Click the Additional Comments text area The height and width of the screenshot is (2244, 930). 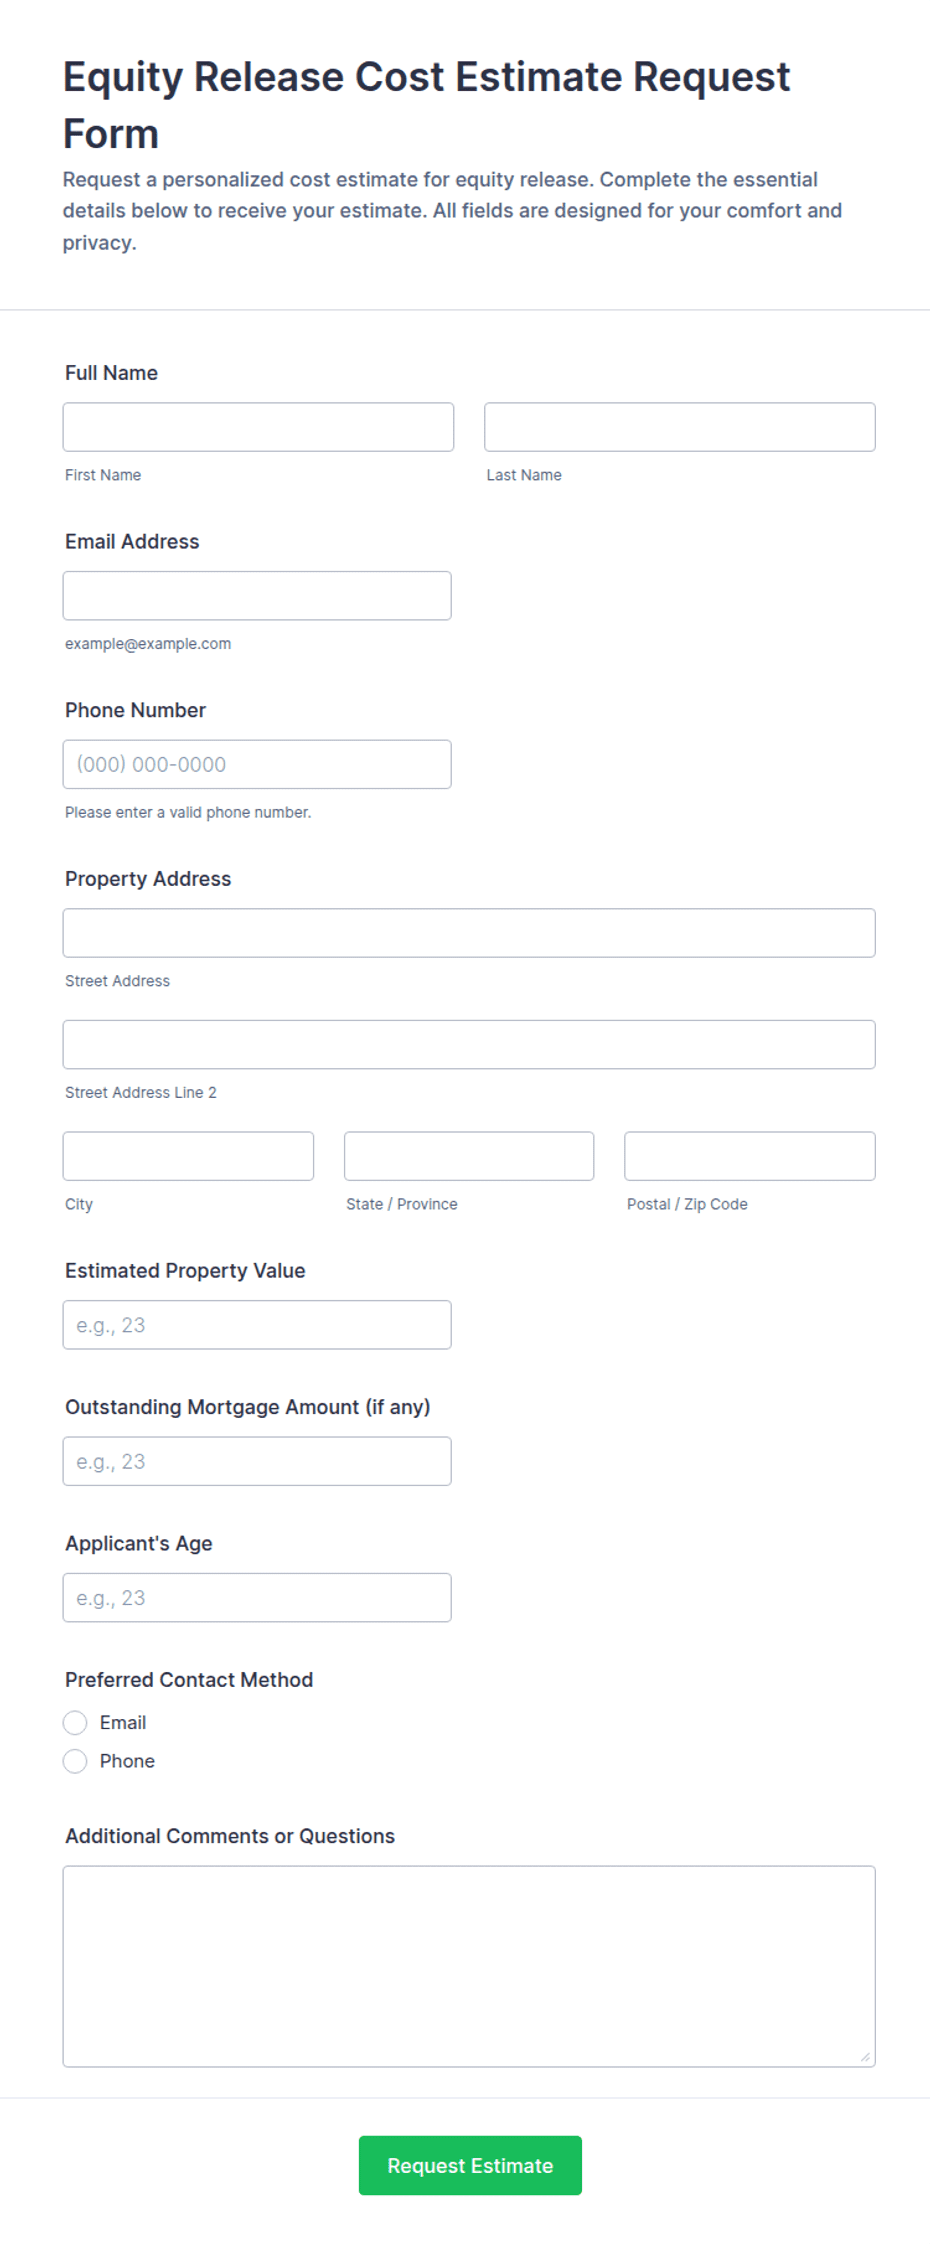tap(469, 1967)
